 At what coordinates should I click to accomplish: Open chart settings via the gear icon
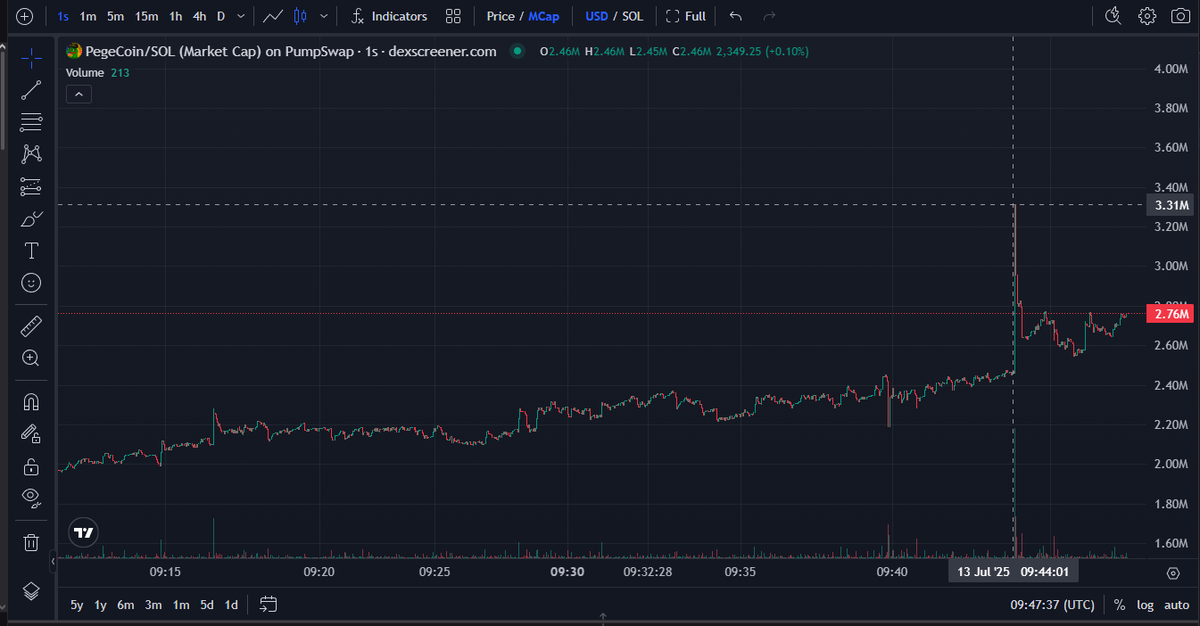point(1146,16)
